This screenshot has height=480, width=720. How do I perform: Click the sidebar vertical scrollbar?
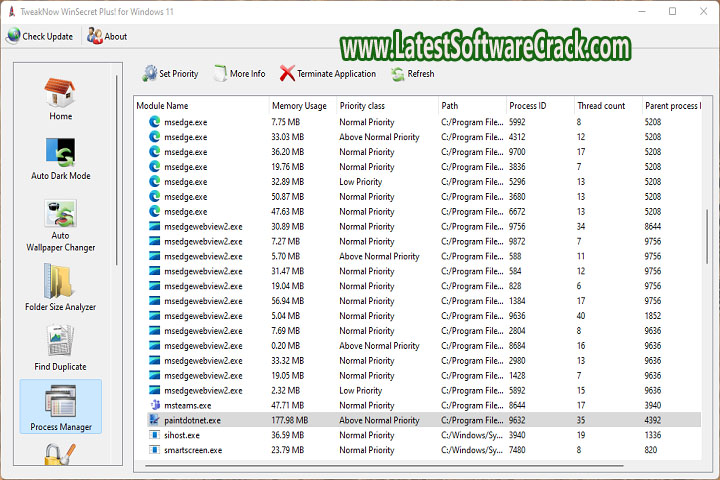(x=117, y=170)
